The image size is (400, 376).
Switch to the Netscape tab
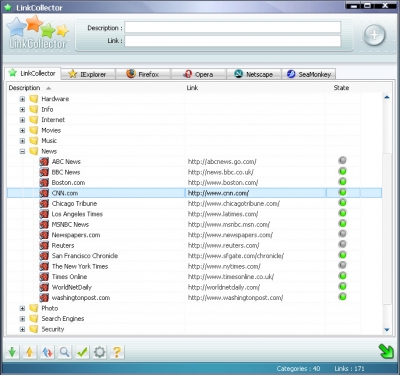click(x=254, y=74)
